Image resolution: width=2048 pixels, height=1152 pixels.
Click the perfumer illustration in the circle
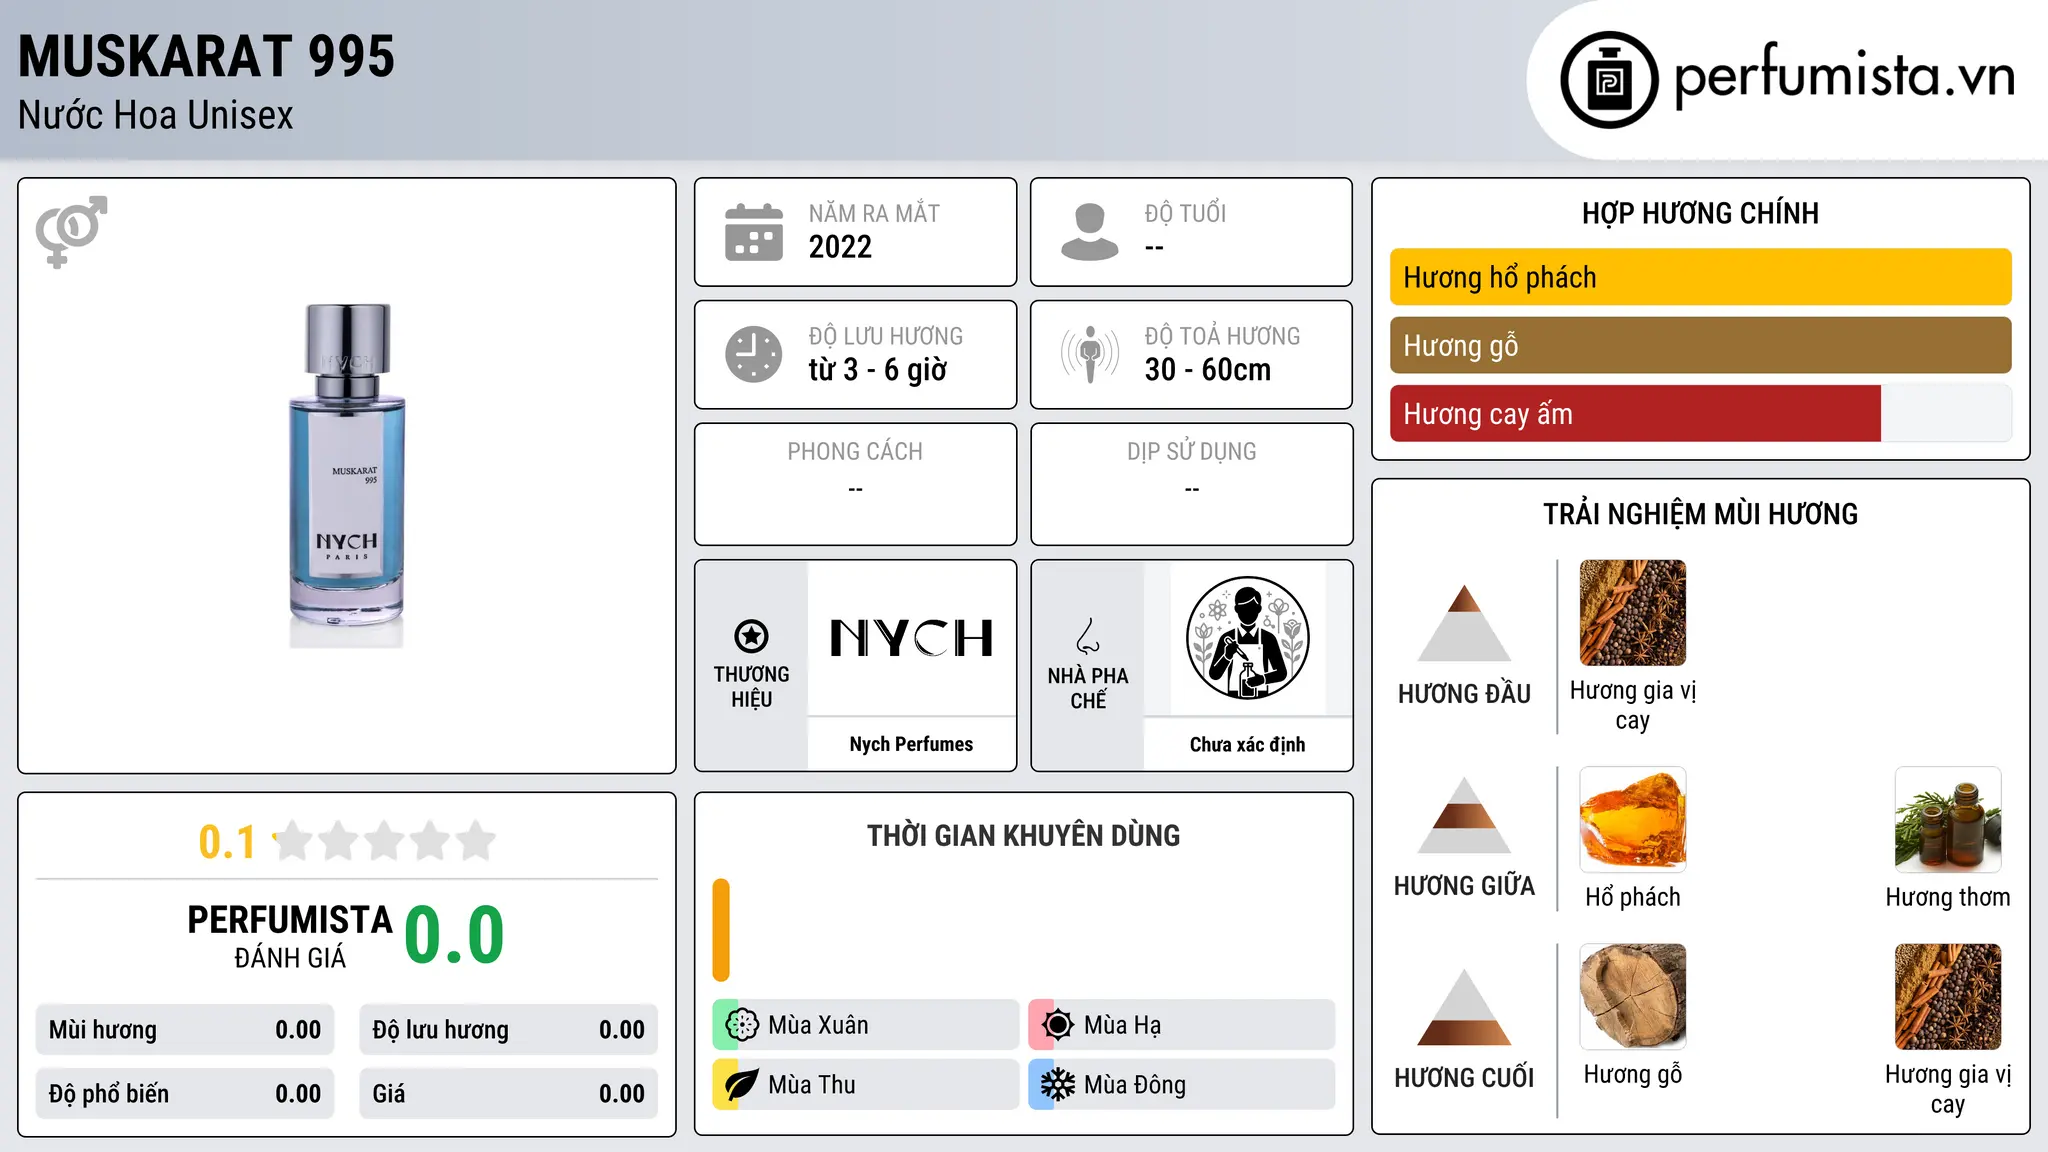point(1247,638)
